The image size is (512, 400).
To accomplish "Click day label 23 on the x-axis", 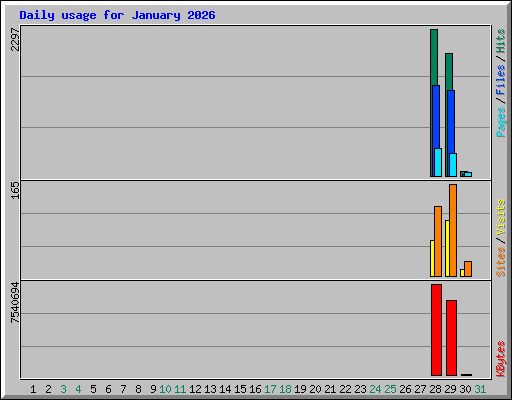I will (360, 389).
